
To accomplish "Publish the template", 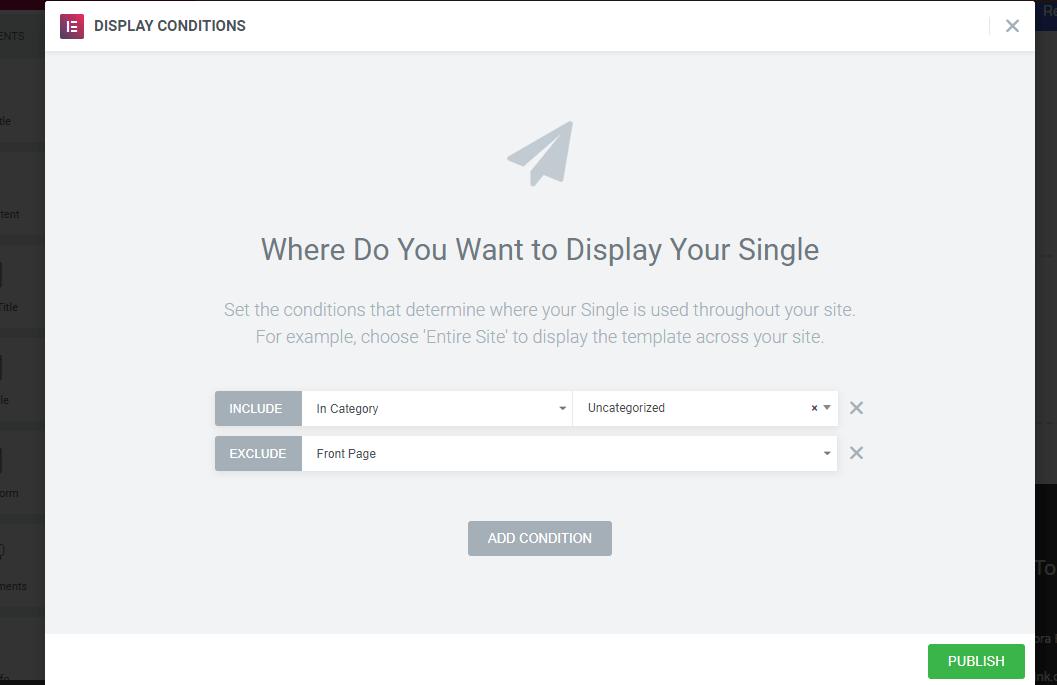I will tap(976, 661).
